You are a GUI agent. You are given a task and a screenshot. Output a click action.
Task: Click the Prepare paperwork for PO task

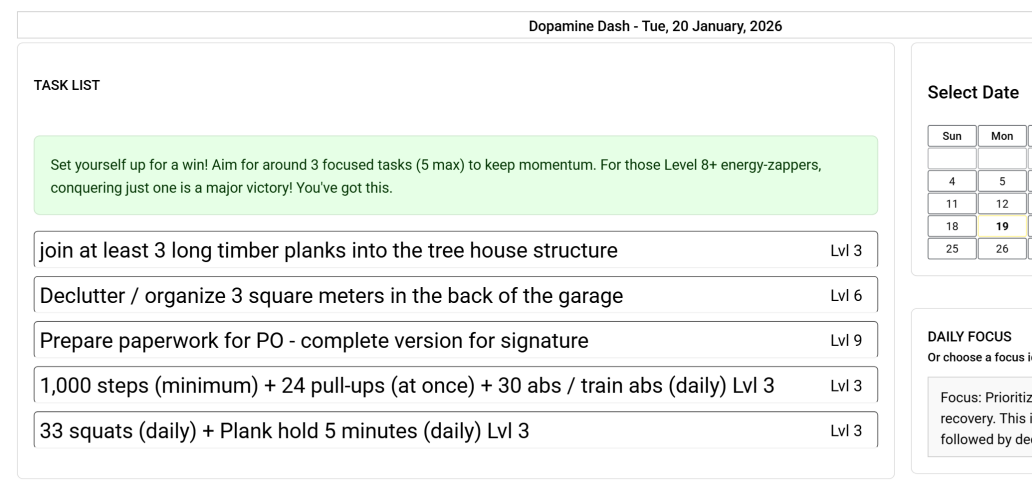pyautogui.click(x=420, y=340)
